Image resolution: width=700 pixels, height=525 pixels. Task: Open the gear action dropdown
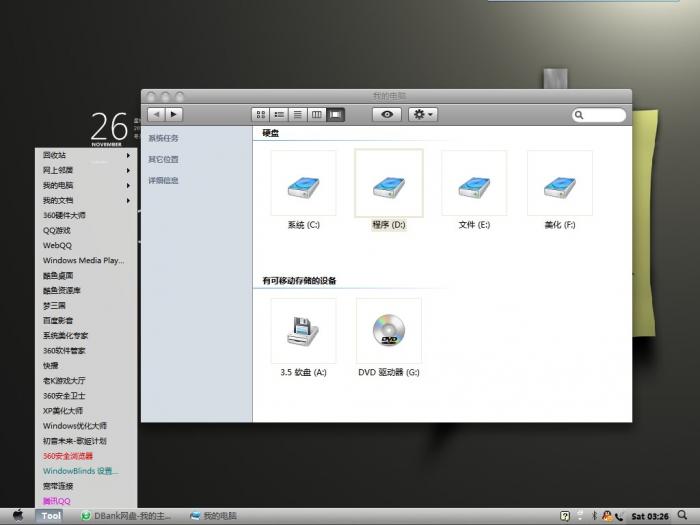(422, 115)
